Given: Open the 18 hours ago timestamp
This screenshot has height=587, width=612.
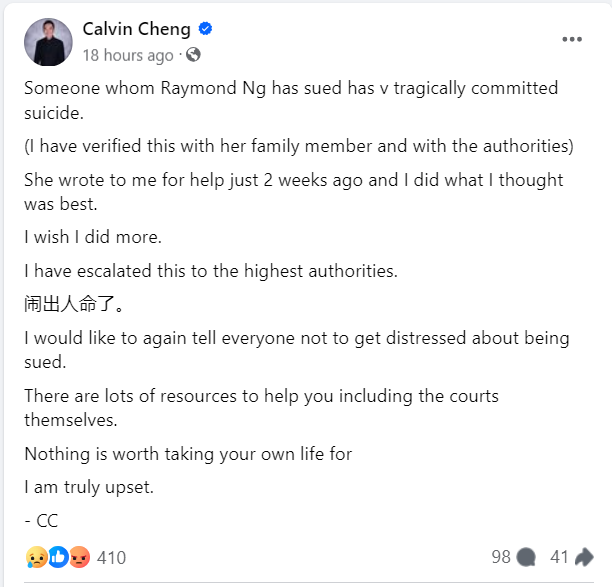Looking at the screenshot, I should (x=128, y=55).
